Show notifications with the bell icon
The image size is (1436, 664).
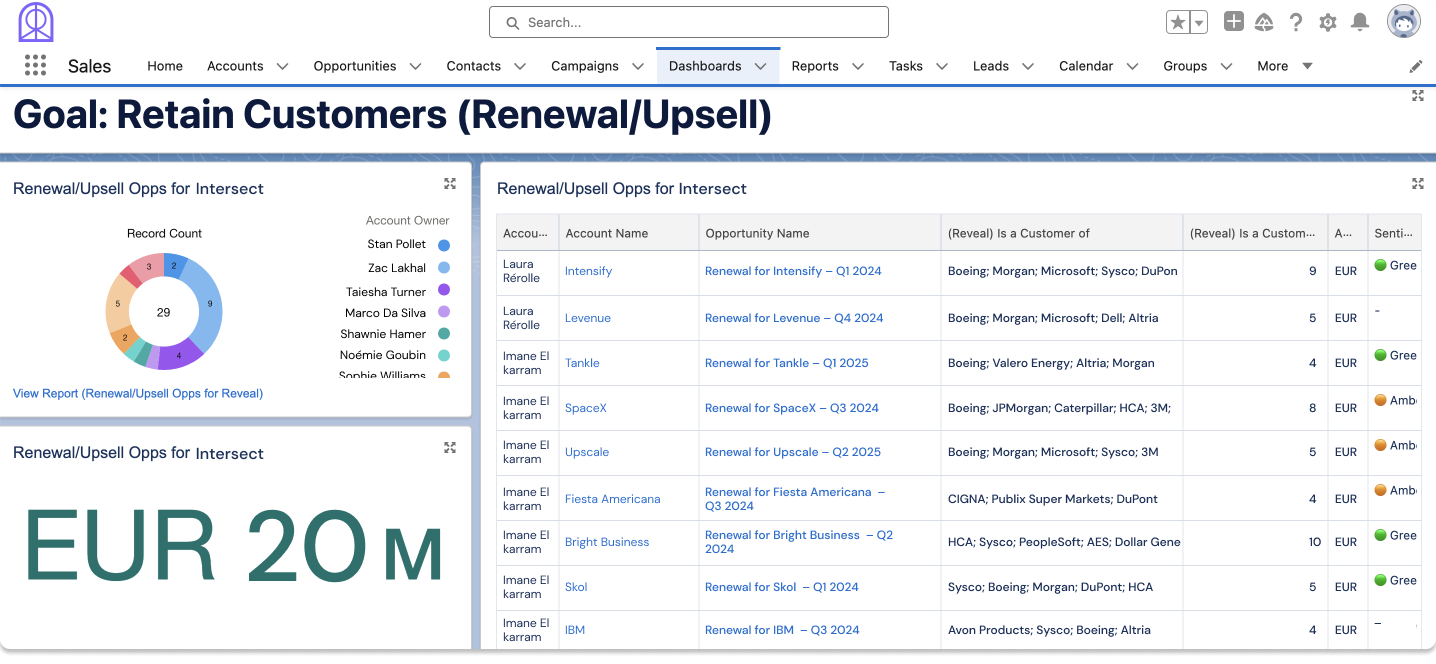coord(1360,22)
